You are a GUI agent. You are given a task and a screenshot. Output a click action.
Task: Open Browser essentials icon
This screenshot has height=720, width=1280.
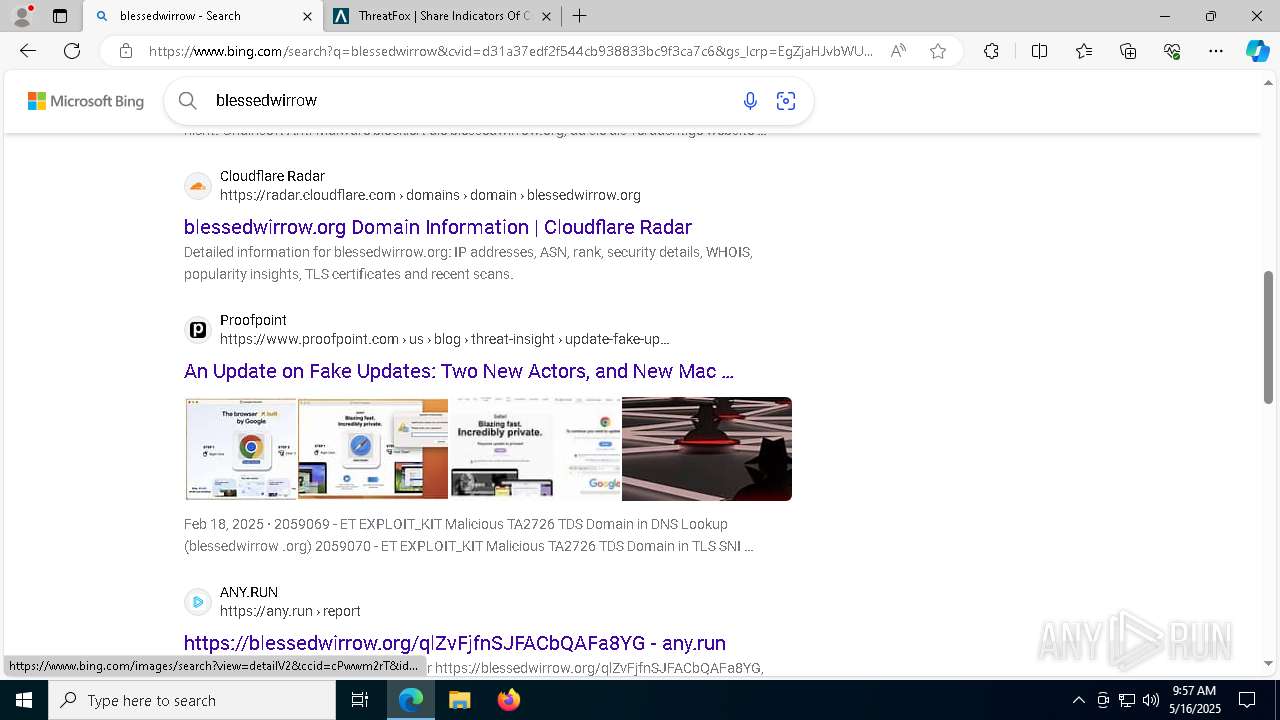(1172, 51)
